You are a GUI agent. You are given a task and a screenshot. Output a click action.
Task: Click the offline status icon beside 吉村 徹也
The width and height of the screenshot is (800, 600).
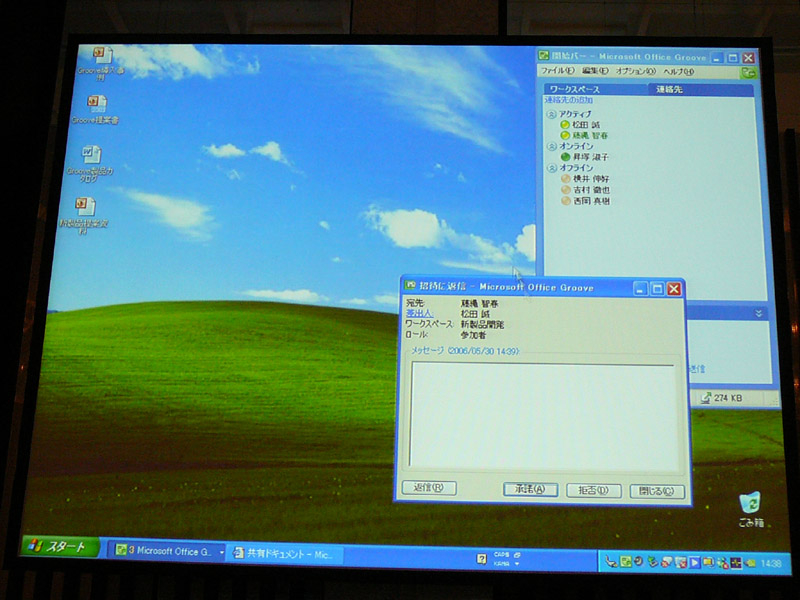coord(565,190)
